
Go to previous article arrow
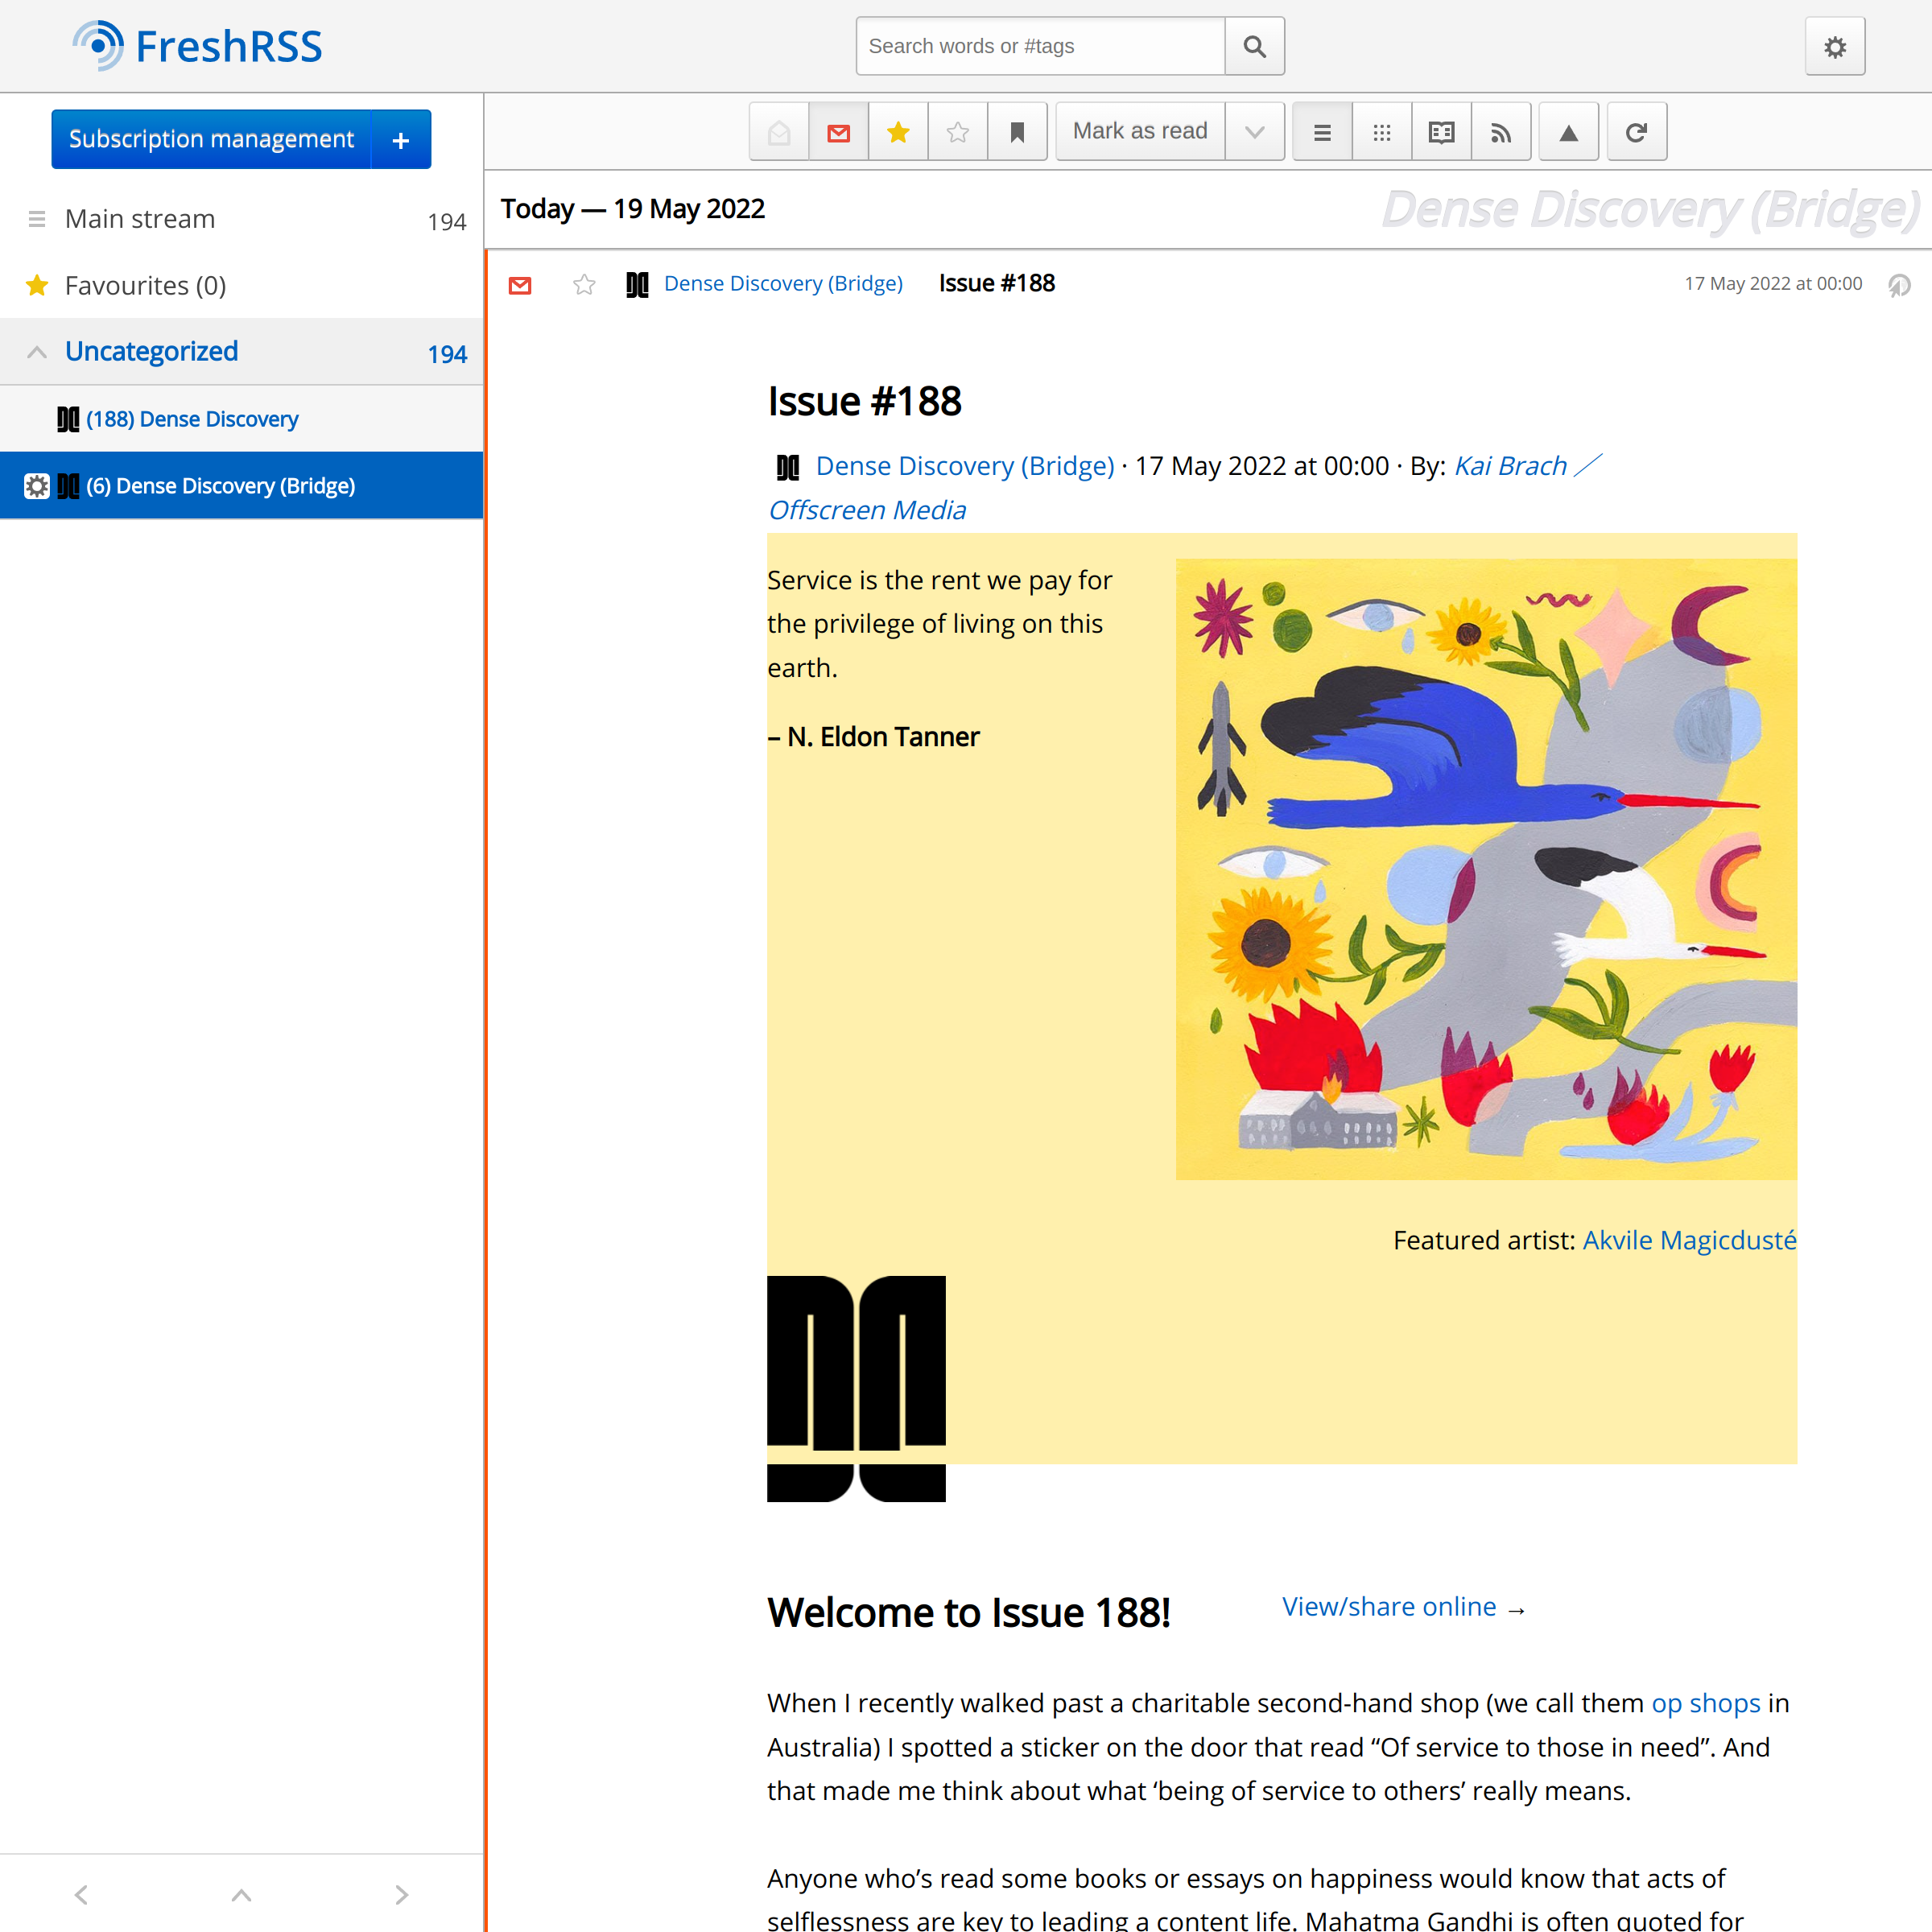[81, 1895]
